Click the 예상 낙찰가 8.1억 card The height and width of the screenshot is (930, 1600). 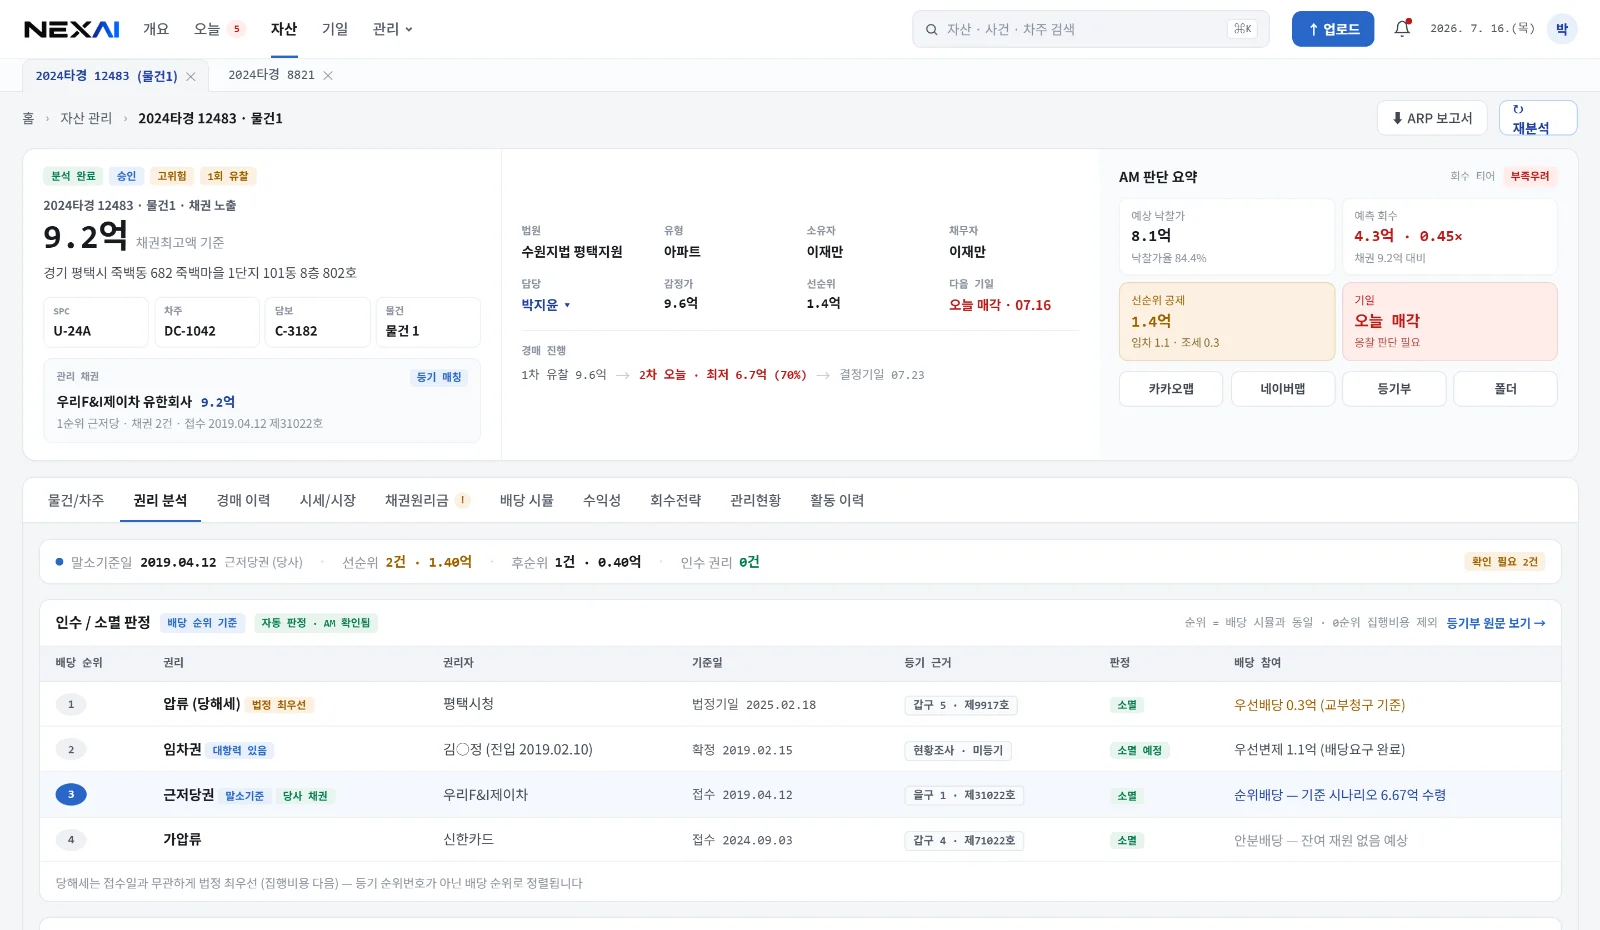(x=1227, y=237)
